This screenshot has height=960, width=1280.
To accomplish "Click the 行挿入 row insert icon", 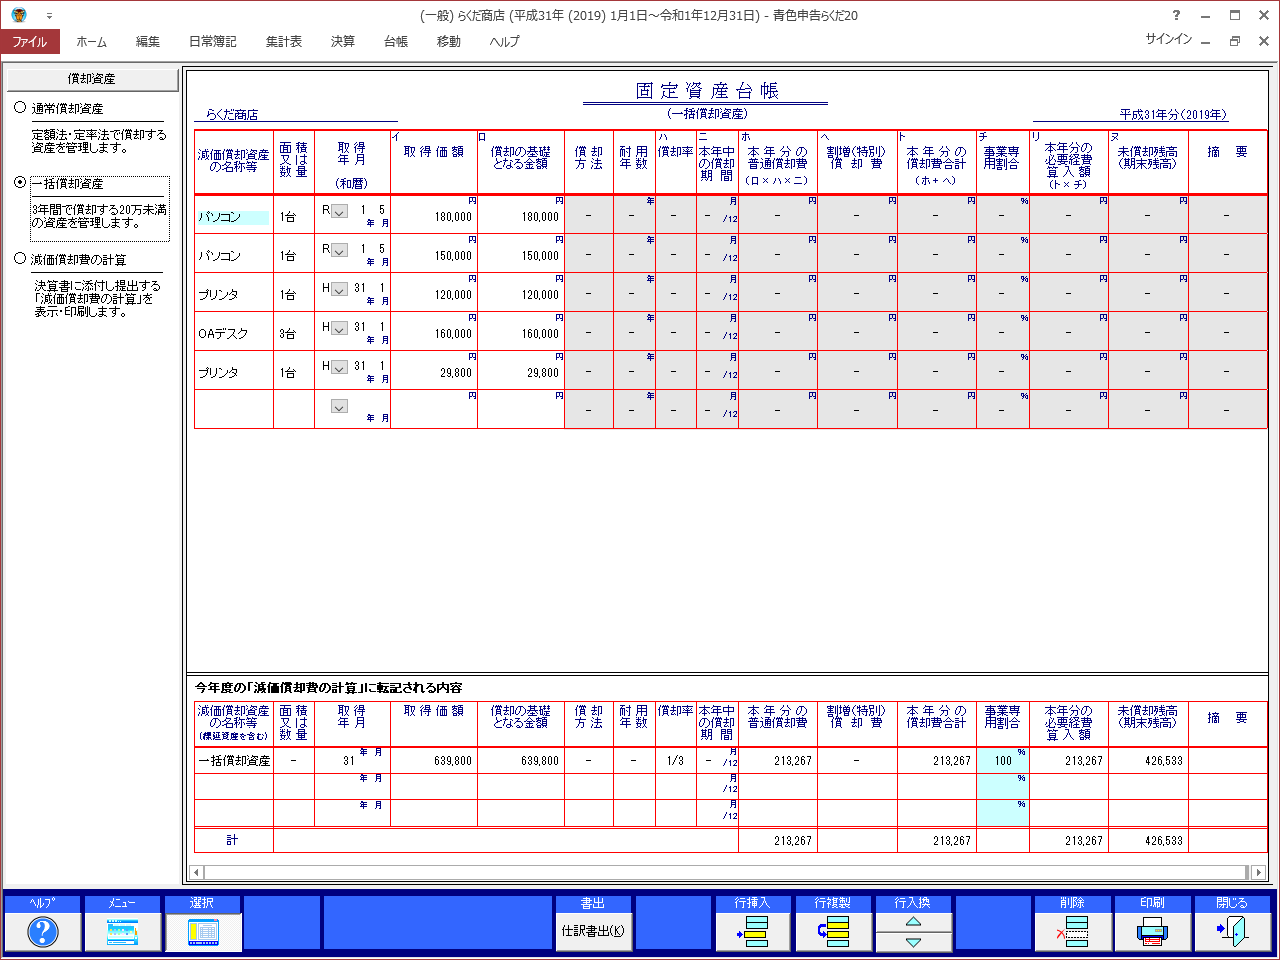I will 754,932.
